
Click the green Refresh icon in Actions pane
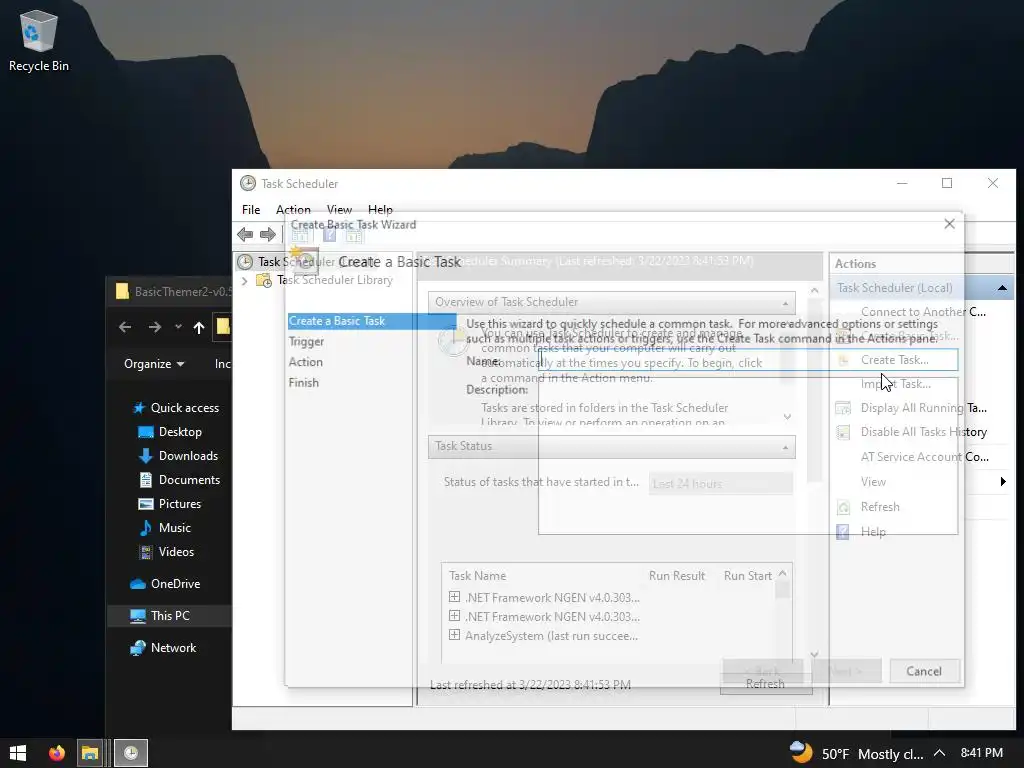coord(843,507)
